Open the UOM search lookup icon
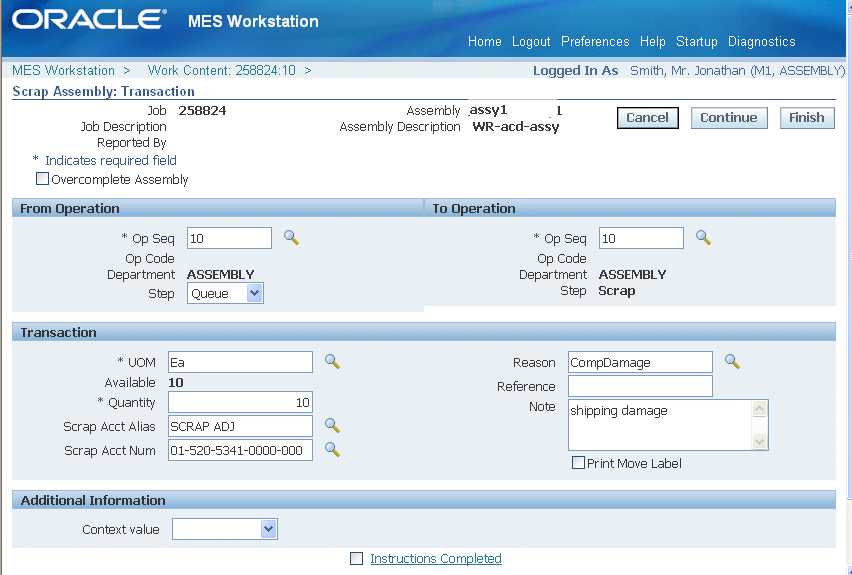The width and height of the screenshot is (852, 575). tap(332, 361)
